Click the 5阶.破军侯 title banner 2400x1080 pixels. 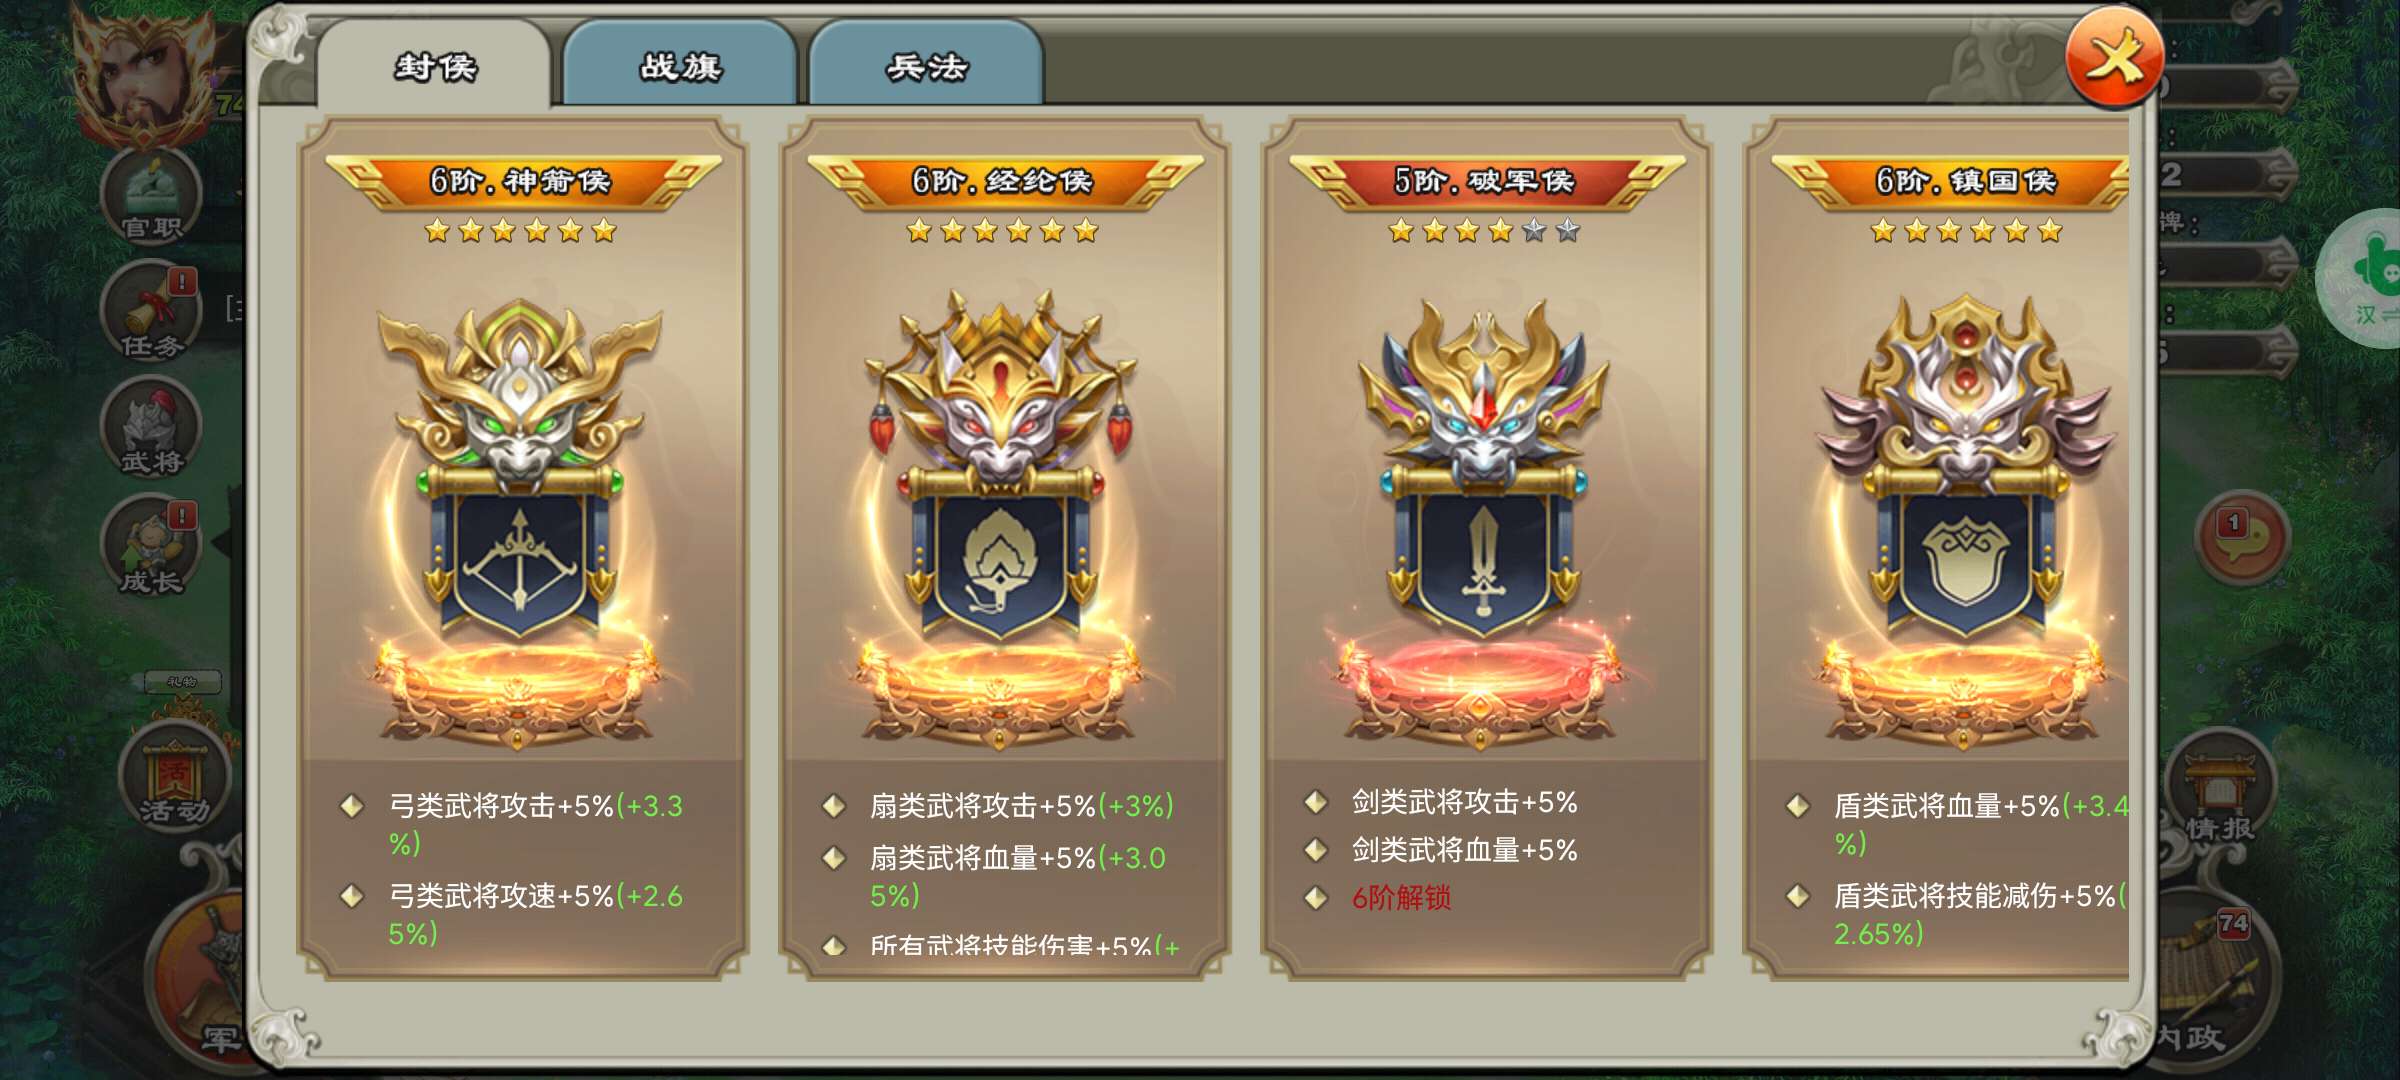(1486, 181)
